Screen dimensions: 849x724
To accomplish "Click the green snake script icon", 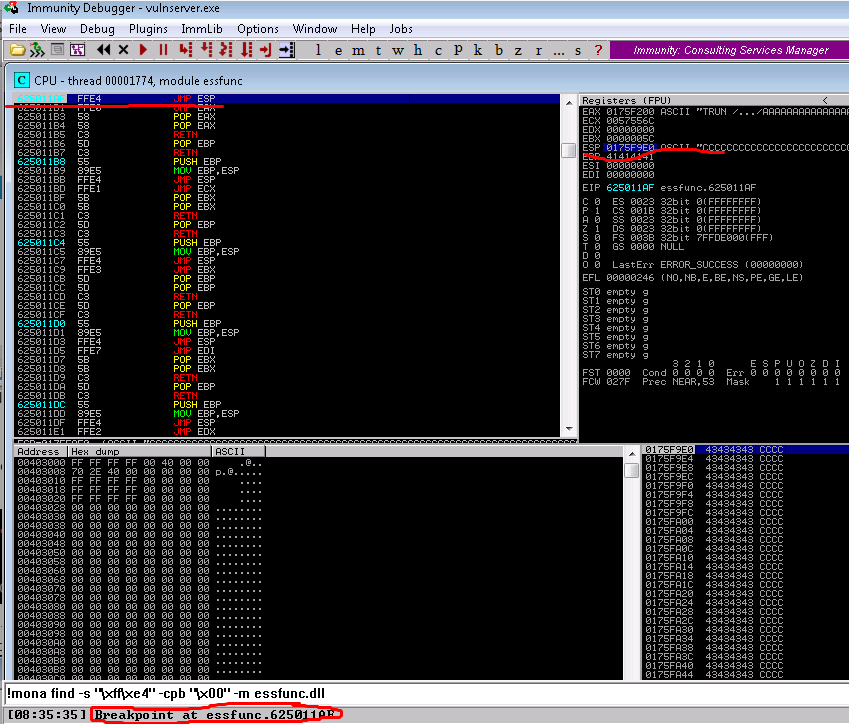I will pyautogui.click(x=37, y=50).
